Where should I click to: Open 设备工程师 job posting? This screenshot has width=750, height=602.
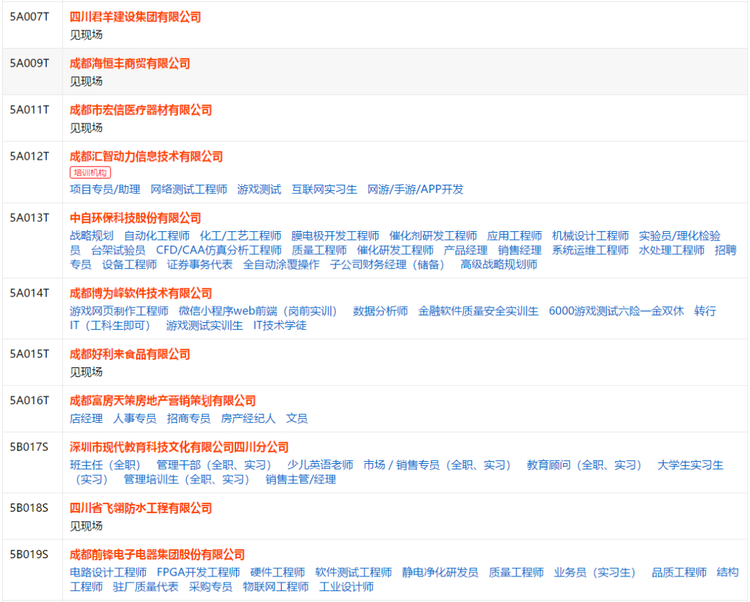click(130, 264)
